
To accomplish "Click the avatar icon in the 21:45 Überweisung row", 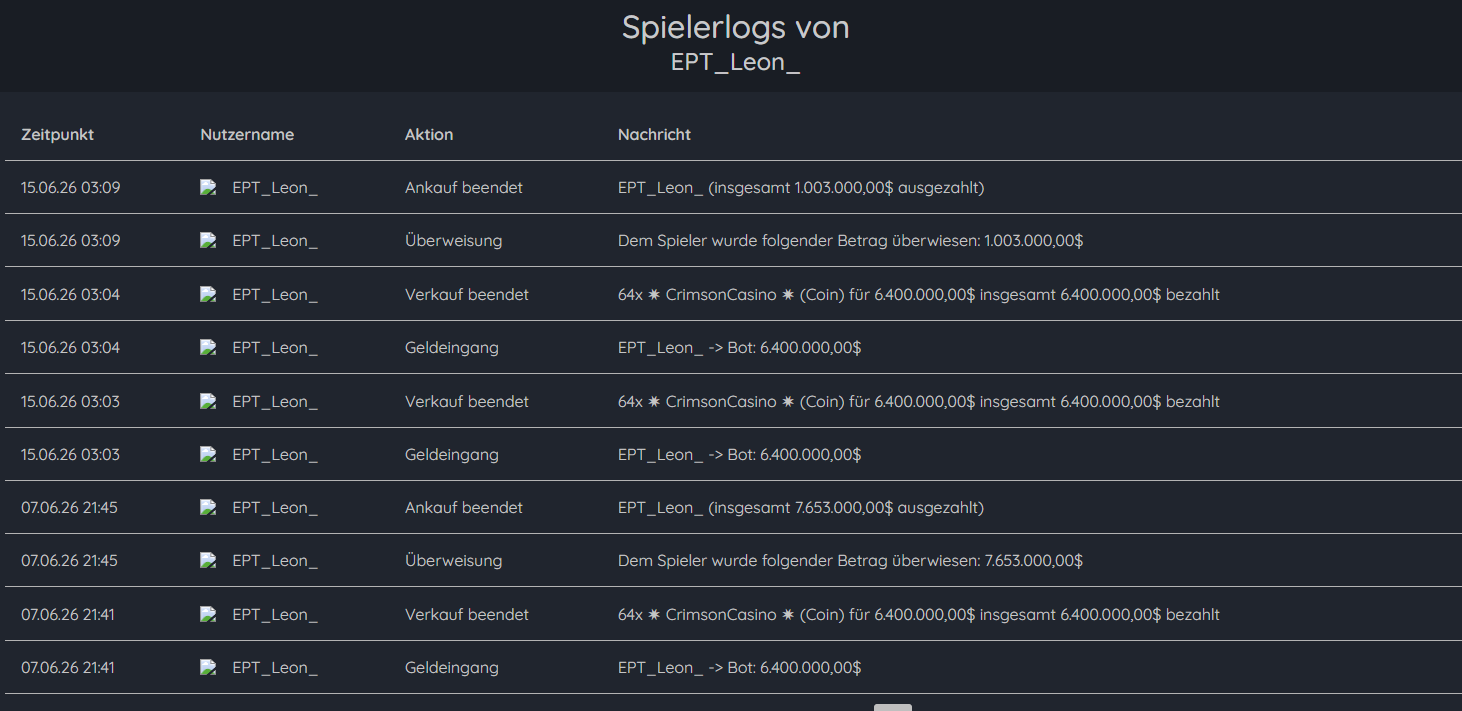I will click(208, 561).
